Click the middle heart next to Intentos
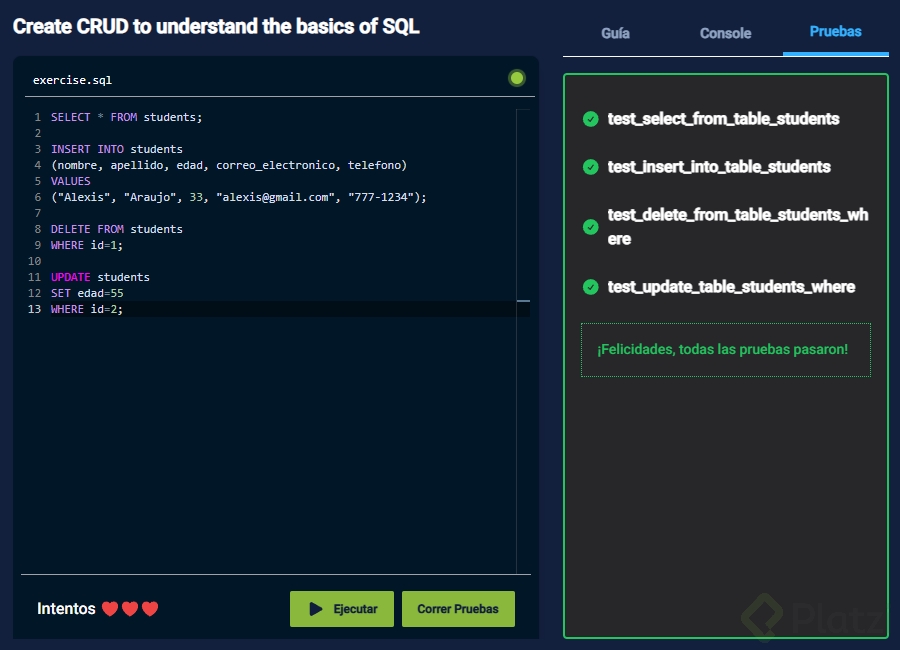 (130, 609)
